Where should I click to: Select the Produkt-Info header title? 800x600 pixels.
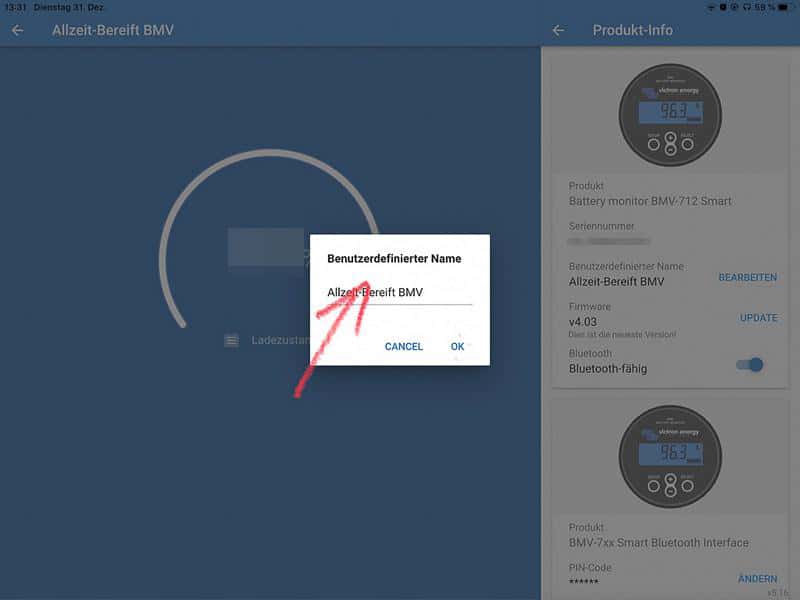(632, 30)
